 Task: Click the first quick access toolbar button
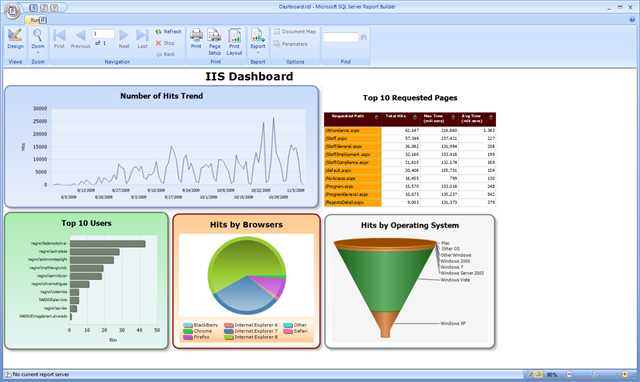pos(33,8)
